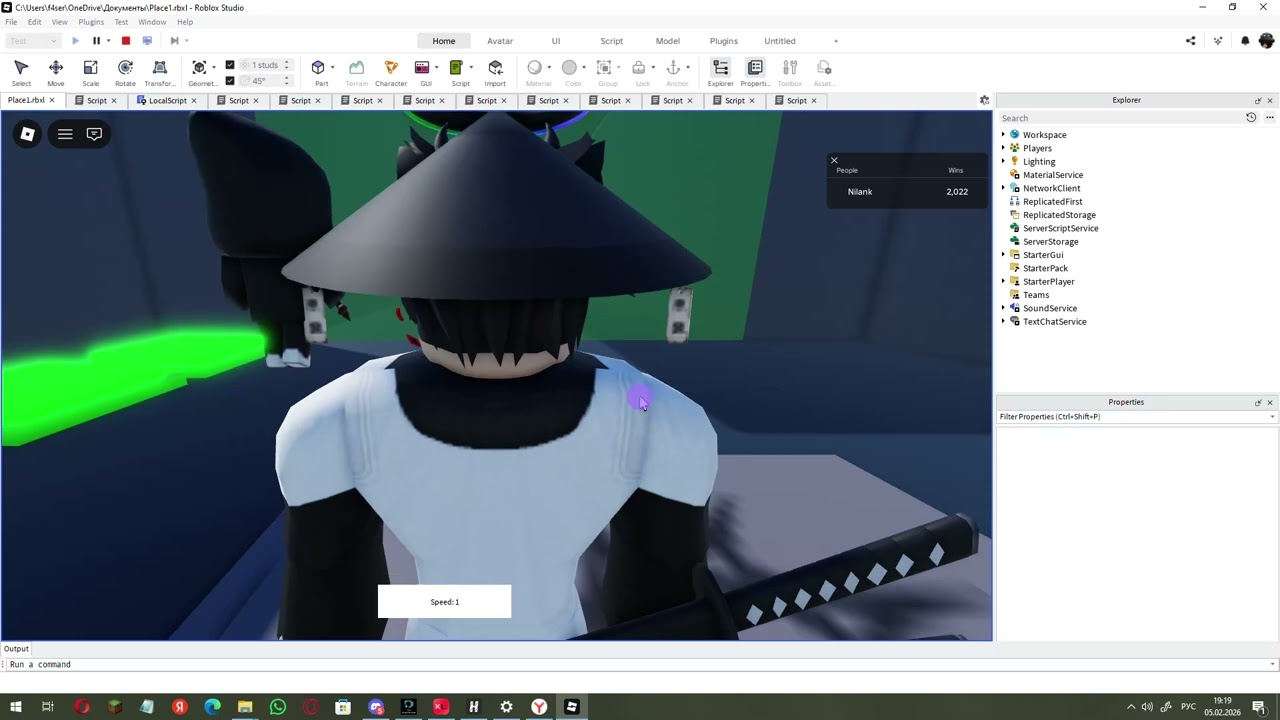Pick the Transform tool
The width and height of the screenshot is (1280, 720).
(x=160, y=72)
